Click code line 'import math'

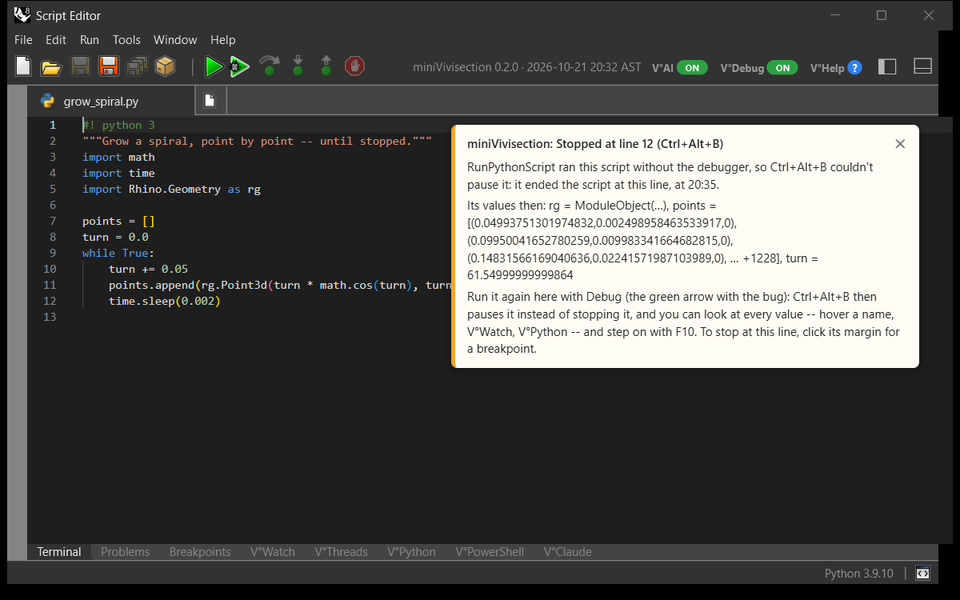119,157
